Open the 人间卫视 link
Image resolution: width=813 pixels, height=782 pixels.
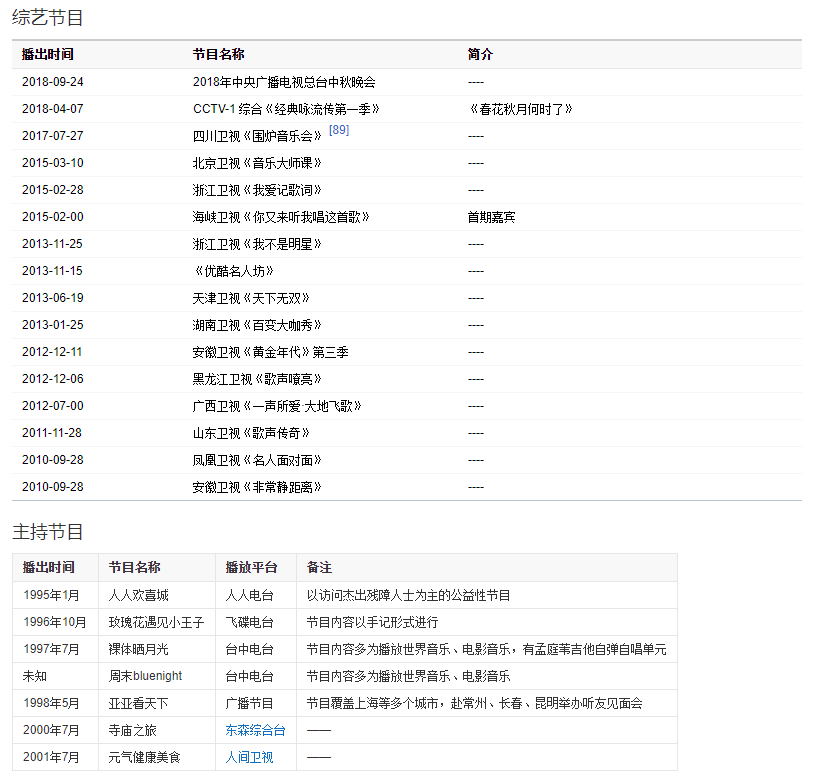(x=249, y=758)
